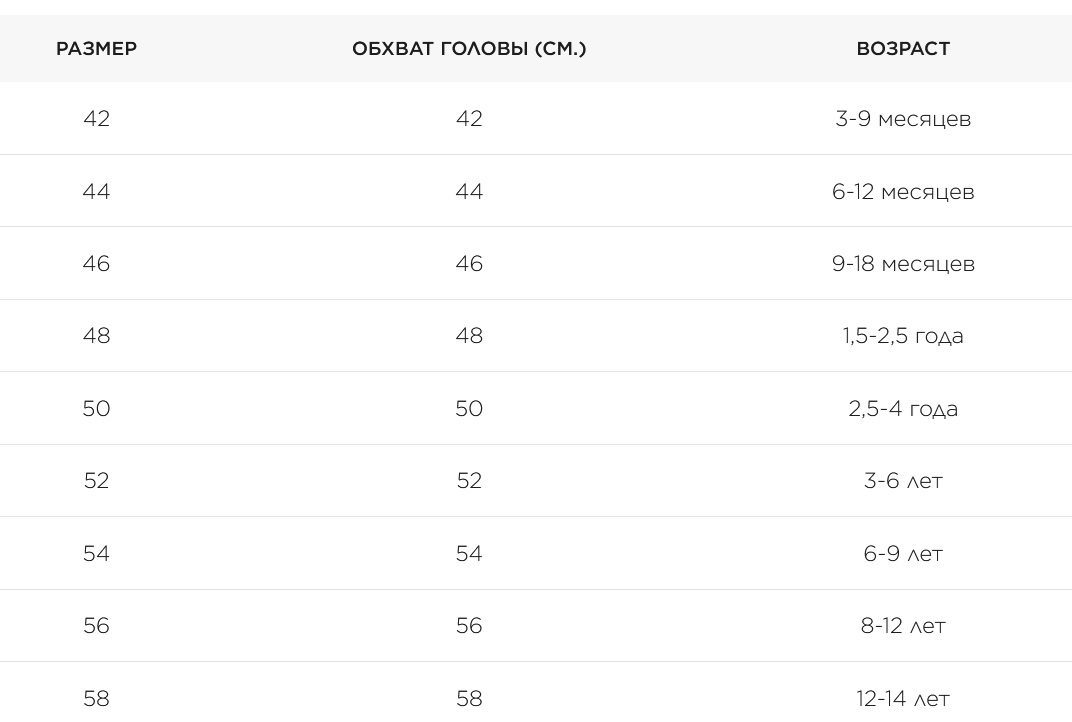The width and height of the screenshot is (1072, 722).
Task: Select the "2,5-4 года" age cell
Action: coord(903,408)
